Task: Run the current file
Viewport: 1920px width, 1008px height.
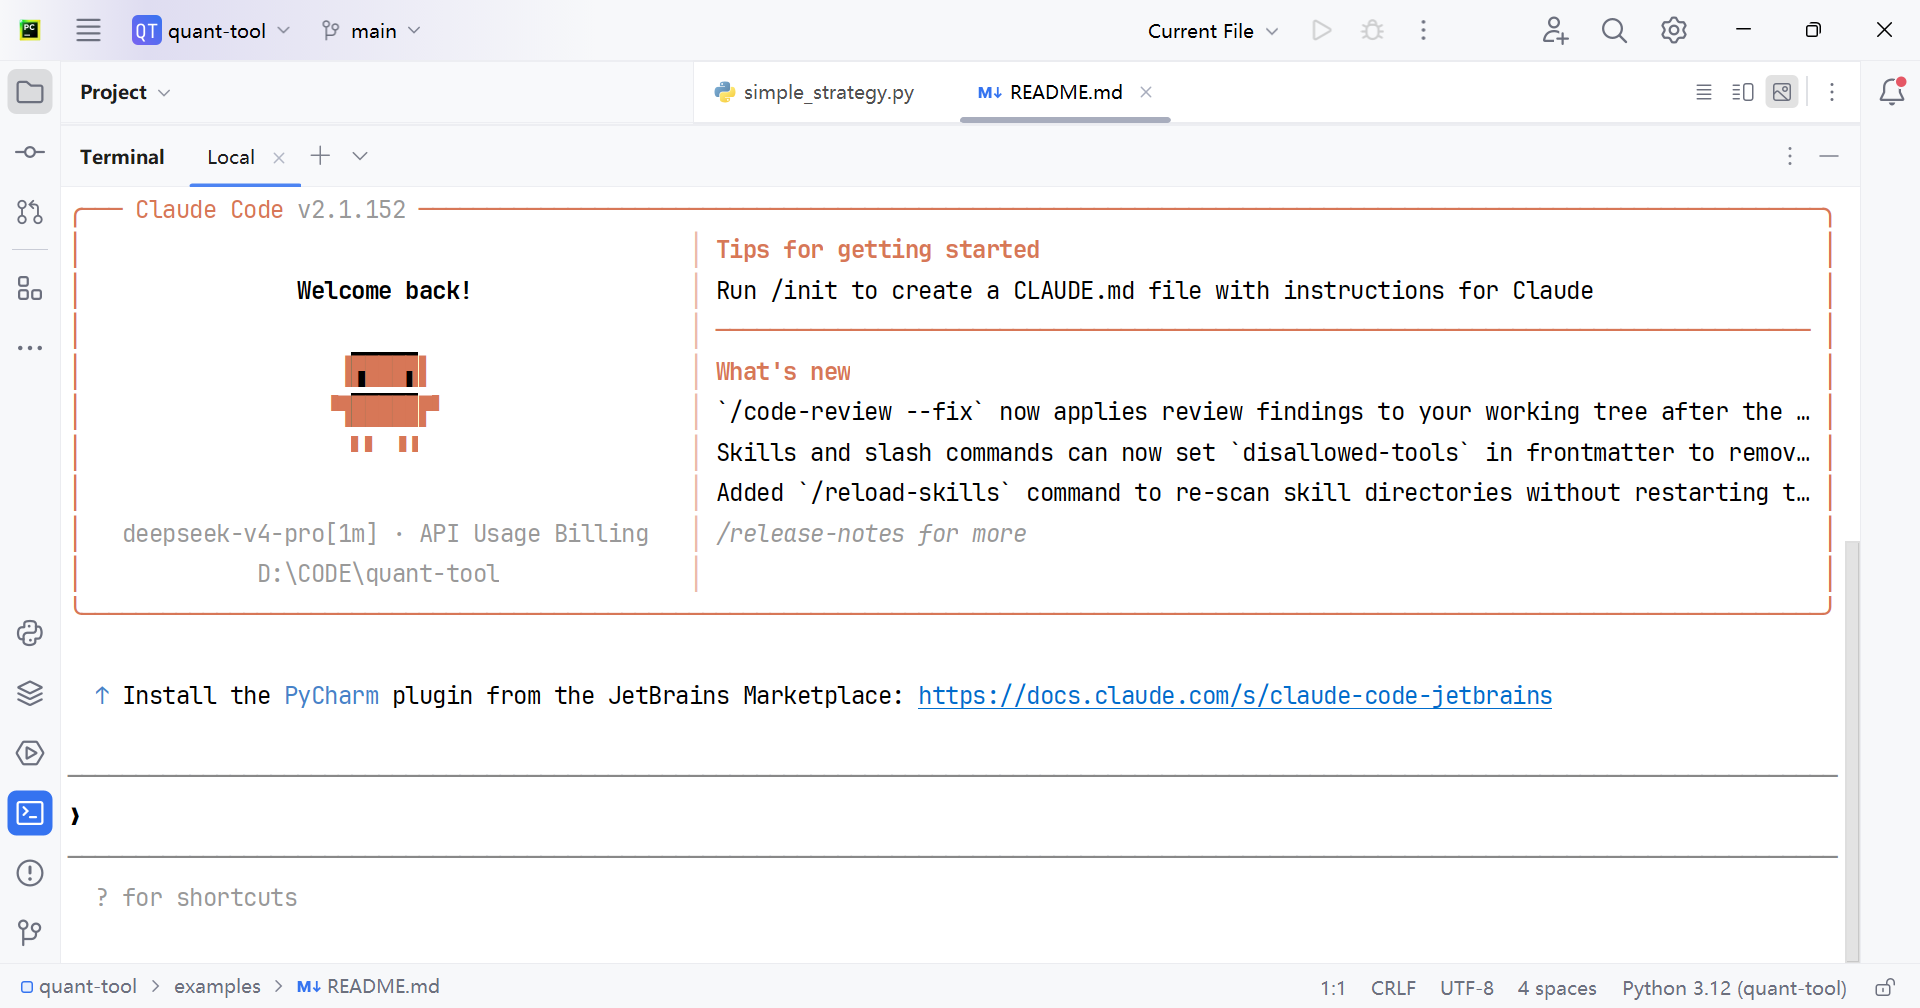Action: (x=1322, y=30)
